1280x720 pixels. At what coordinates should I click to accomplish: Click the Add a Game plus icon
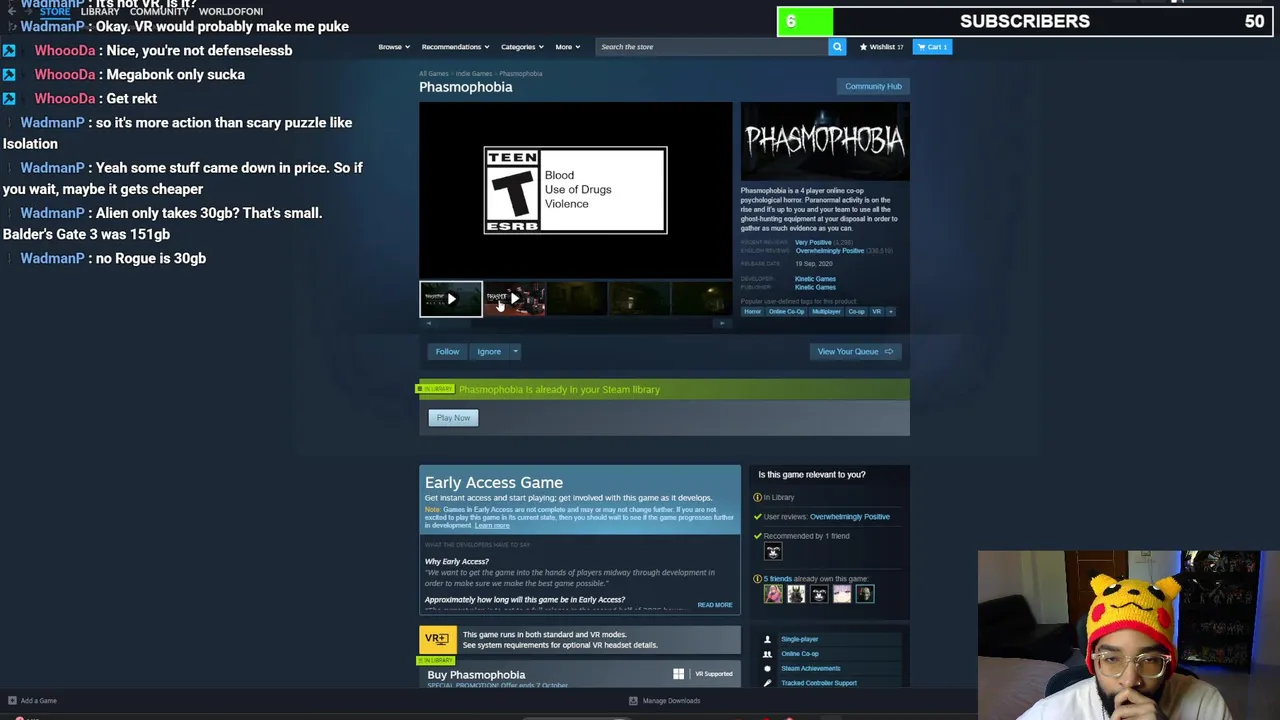click(x=12, y=701)
